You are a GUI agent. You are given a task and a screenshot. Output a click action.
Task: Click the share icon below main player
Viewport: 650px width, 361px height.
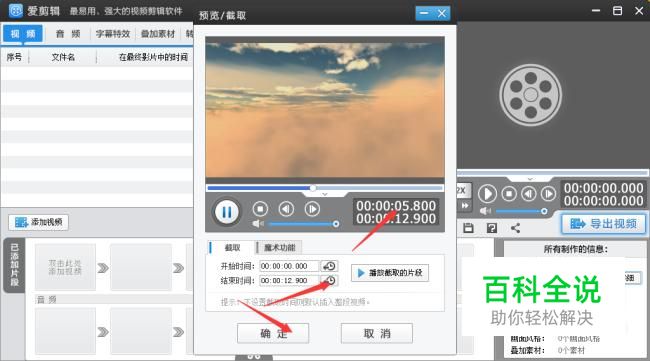(x=515, y=228)
